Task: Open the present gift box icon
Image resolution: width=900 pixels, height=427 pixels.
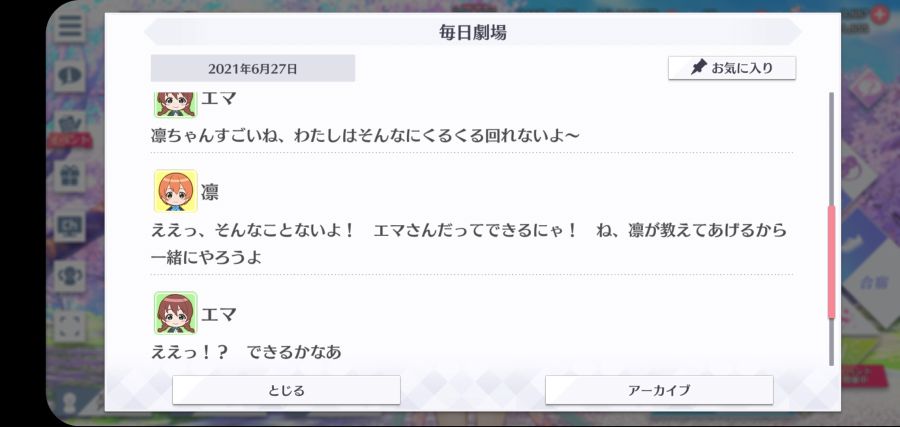Action: coord(70,177)
